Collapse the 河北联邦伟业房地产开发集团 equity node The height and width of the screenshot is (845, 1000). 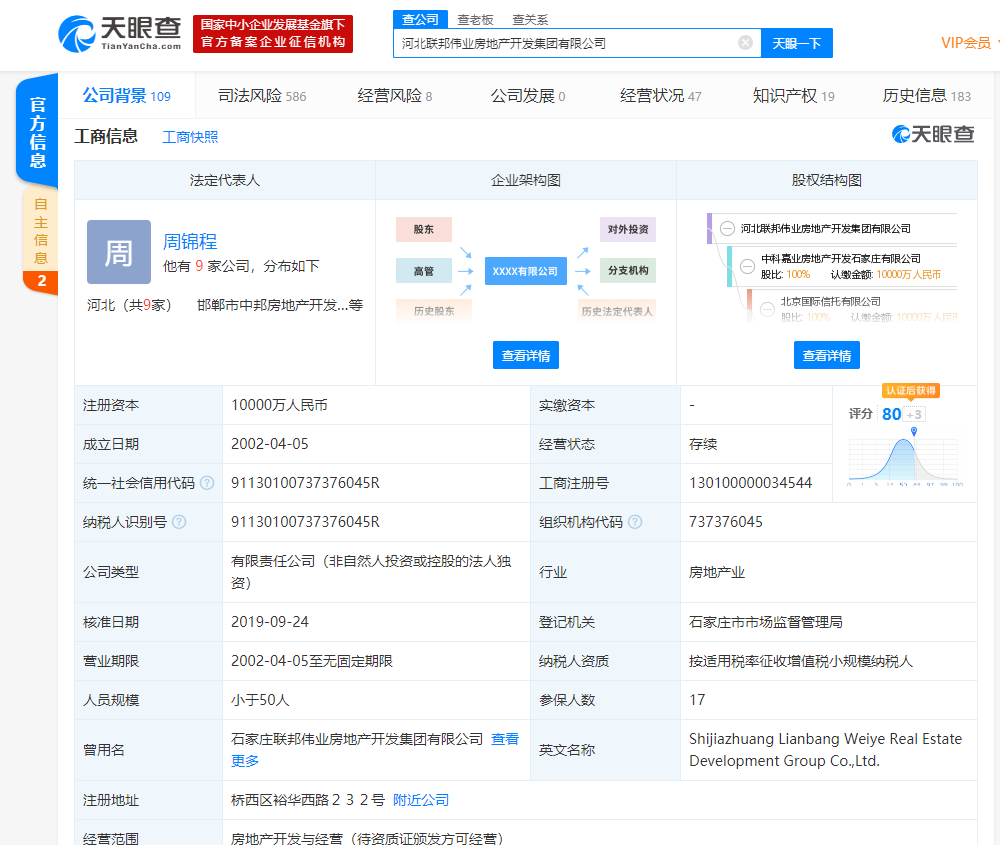pos(728,229)
